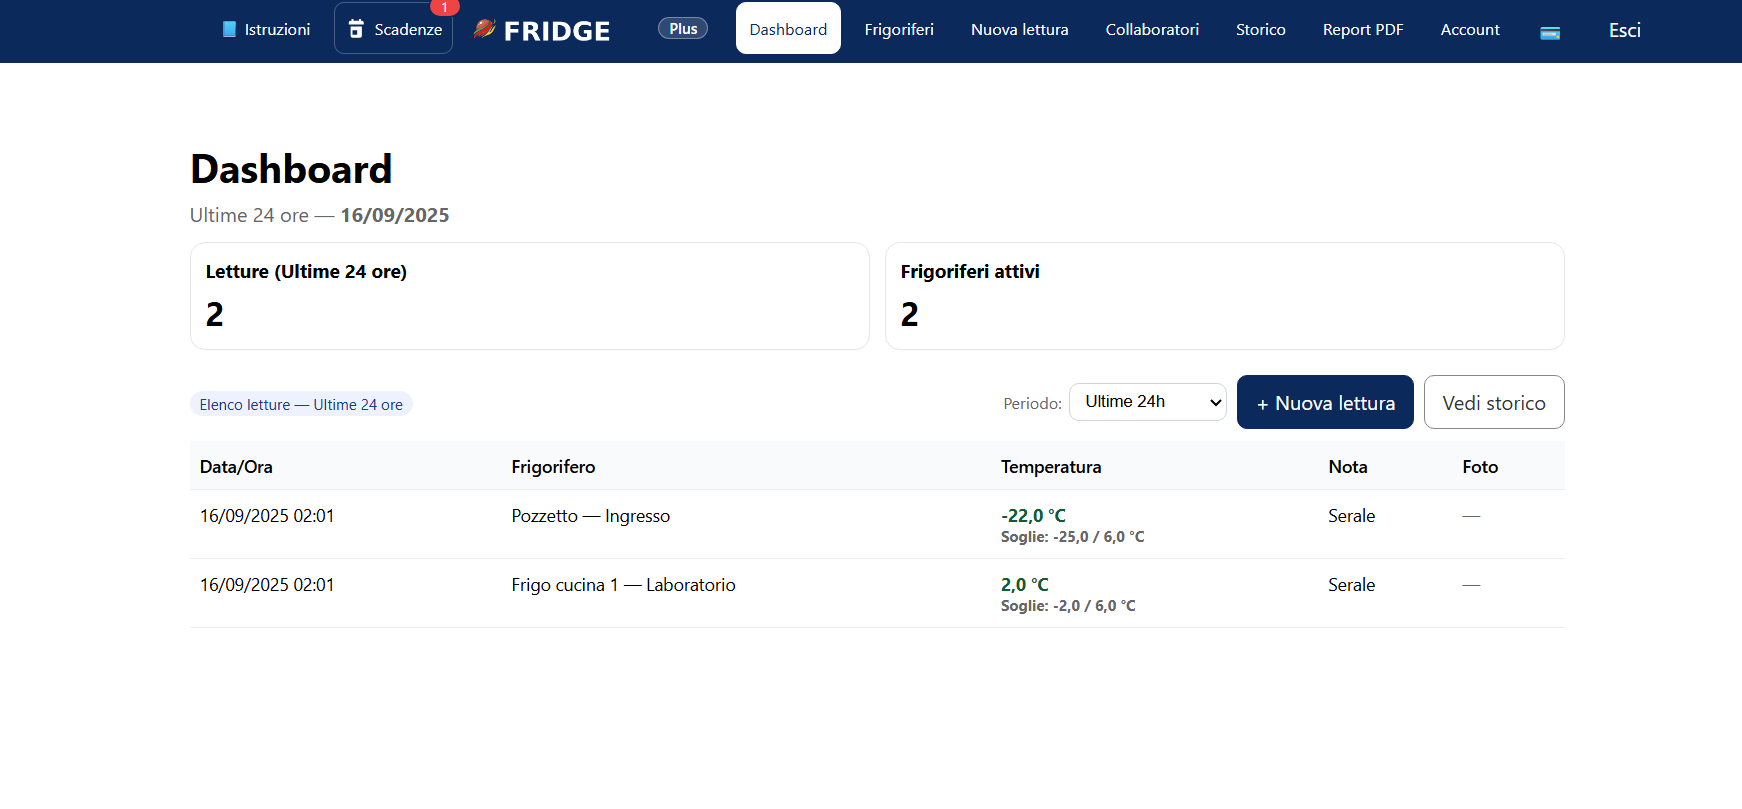The height and width of the screenshot is (809, 1742).
Task: Open the Nuova lettura menu item
Action: coord(1019,29)
